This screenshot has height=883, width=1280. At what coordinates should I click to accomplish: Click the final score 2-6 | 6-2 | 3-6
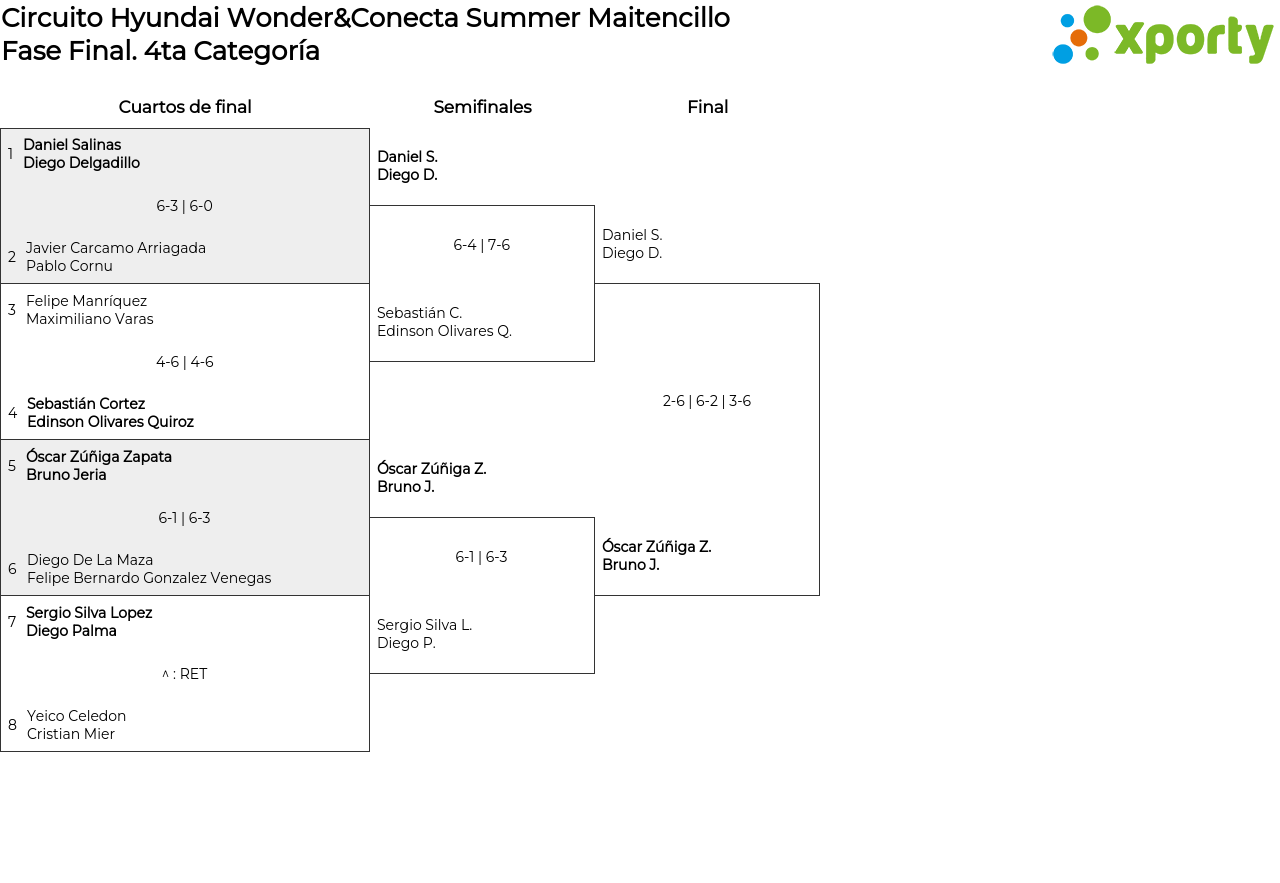(x=706, y=401)
